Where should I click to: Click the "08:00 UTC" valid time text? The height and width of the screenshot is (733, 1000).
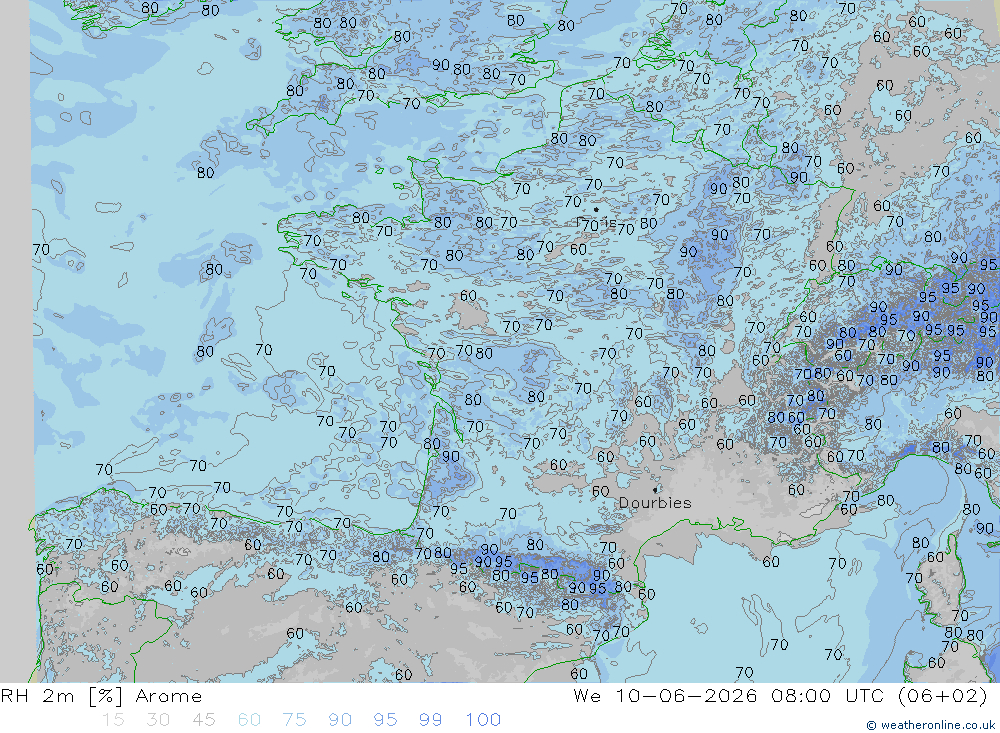(x=827, y=695)
